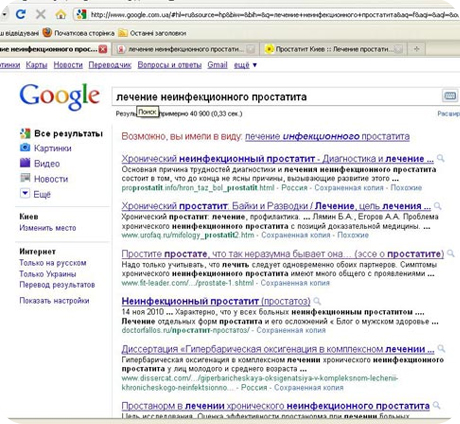Open the Останні заголовки feed folder icon
The width and height of the screenshot is (460, 424).
pyautogui.click(x=123, y=33)
